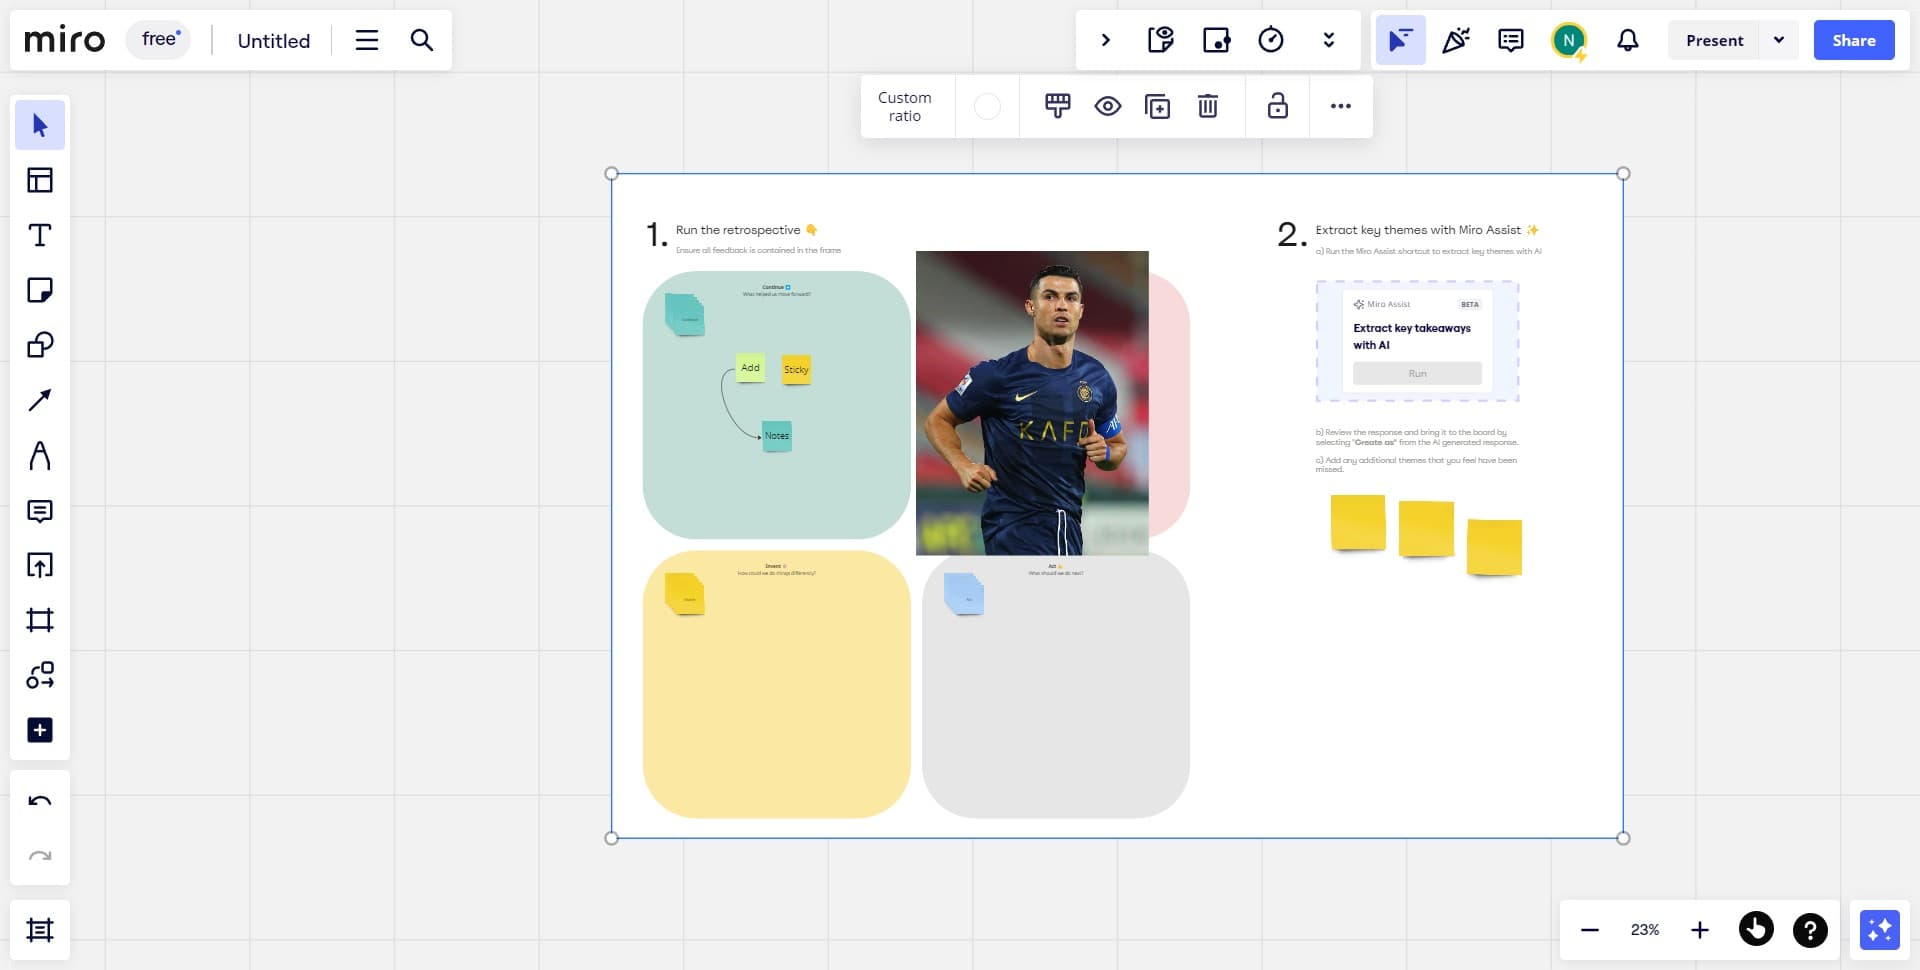
Task: Open the Templates tool
Action: click(x=40, y=180)
